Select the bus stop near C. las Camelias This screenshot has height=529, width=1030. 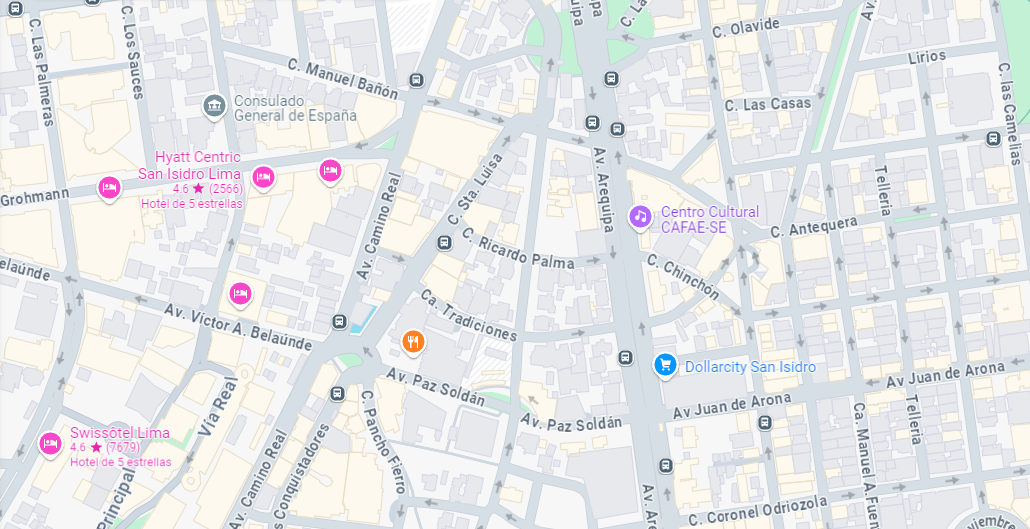993,139
